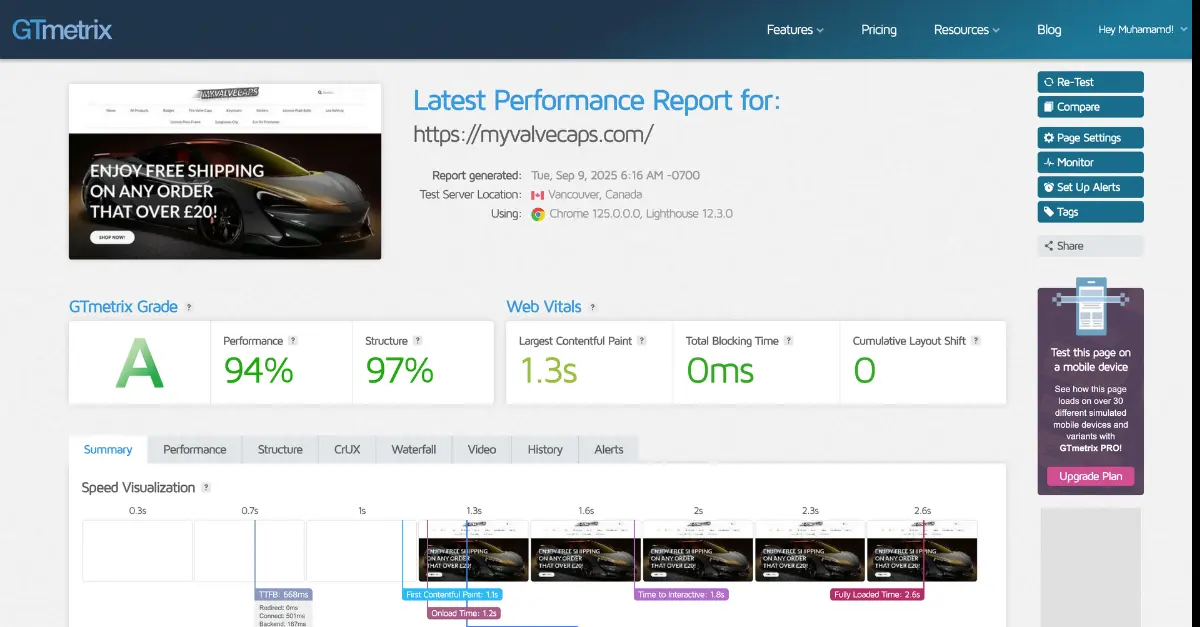The image size is (1200, 627).
Task: Click the 94% Performance score
Action: 258,371
